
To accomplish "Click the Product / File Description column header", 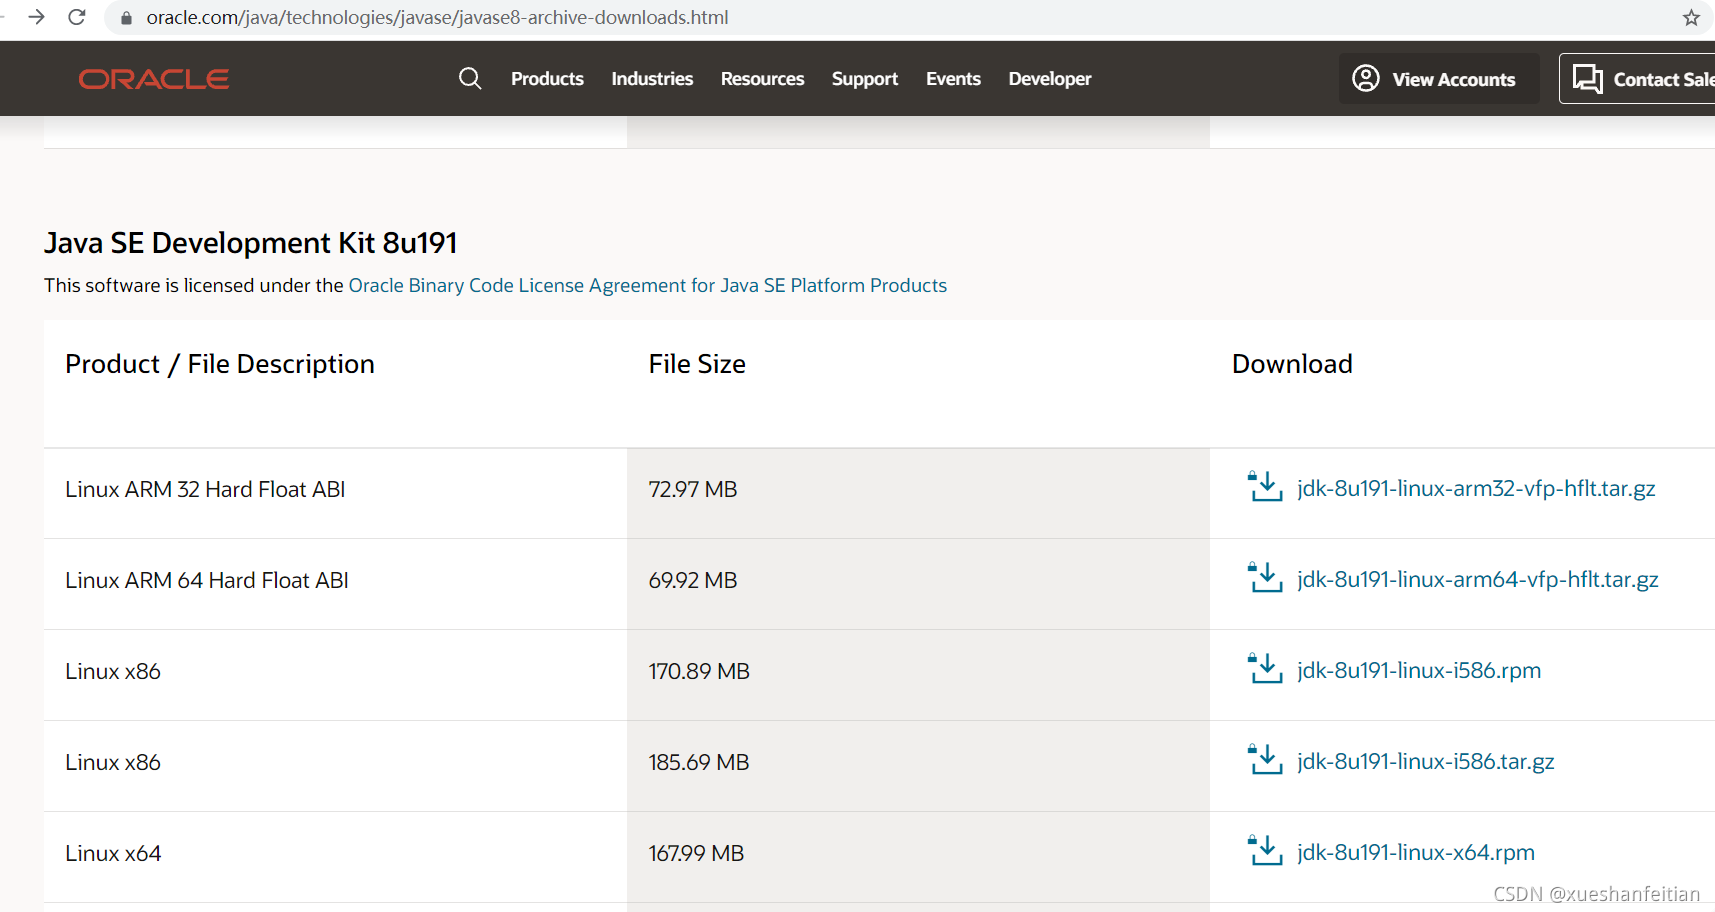I will coord(220,364).
